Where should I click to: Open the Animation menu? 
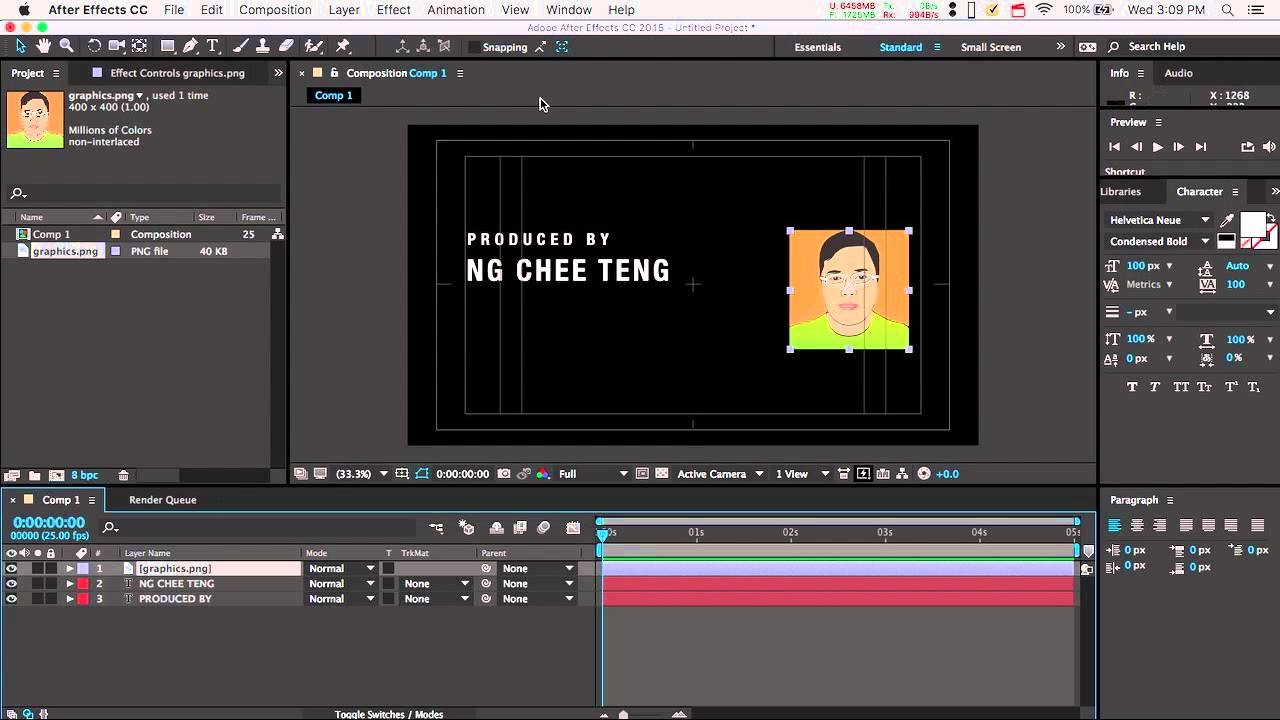tap(456, 10)
